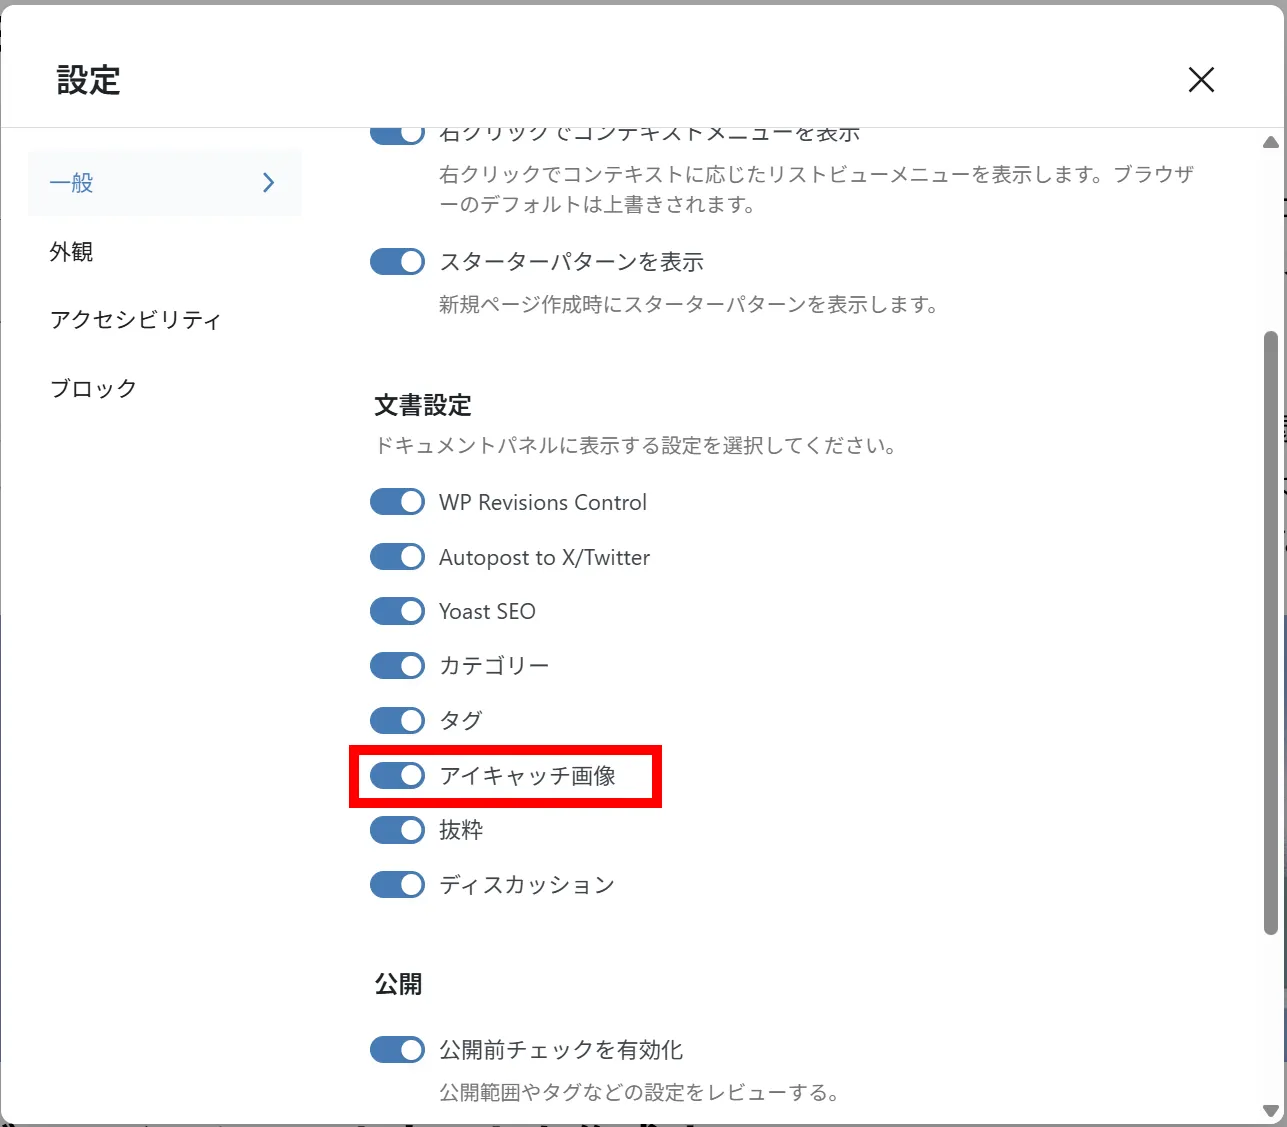Click the scrollbar up arrow
This screenshot has height=1127, width=1287.
pyautogui.click(x=1271, y=143)
